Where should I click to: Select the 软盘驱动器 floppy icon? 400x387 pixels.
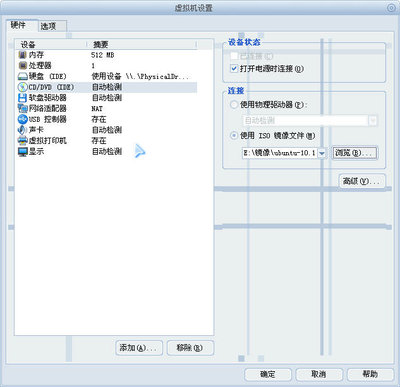tap(23, 98)
